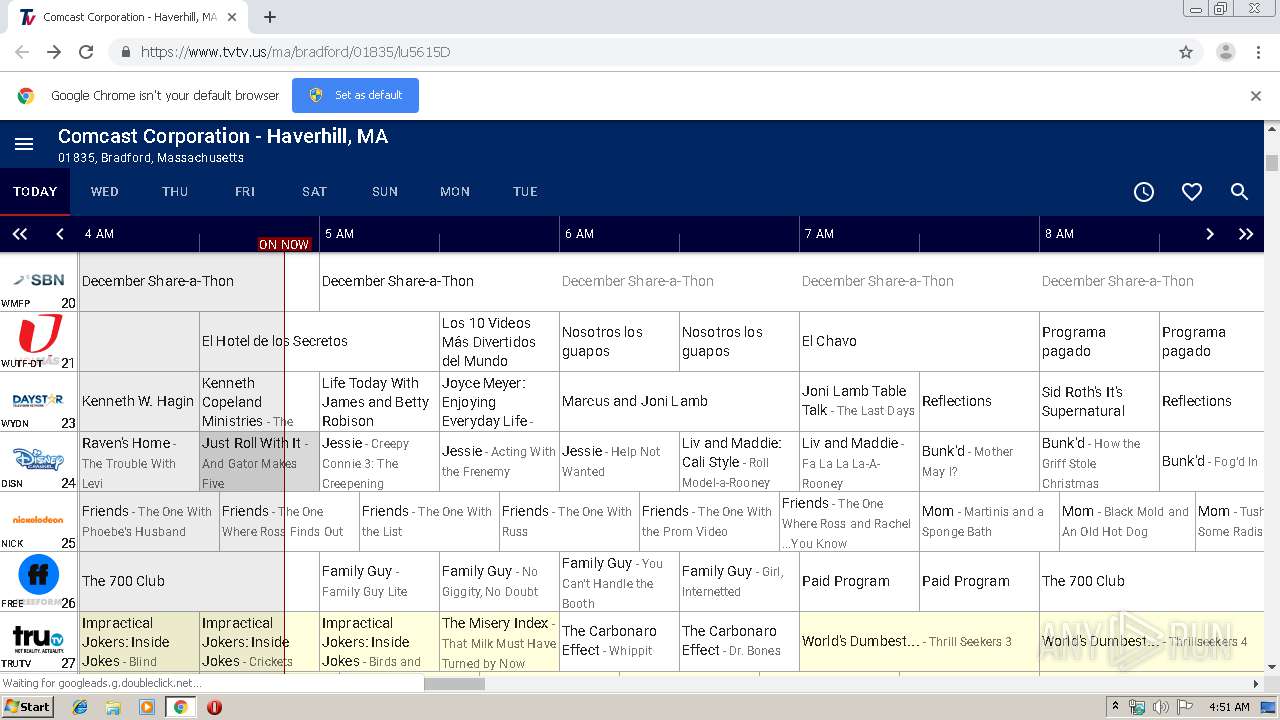Click the Windows Start button
This screenshot has height=720, width=1280.
click(x=28, y=707)
